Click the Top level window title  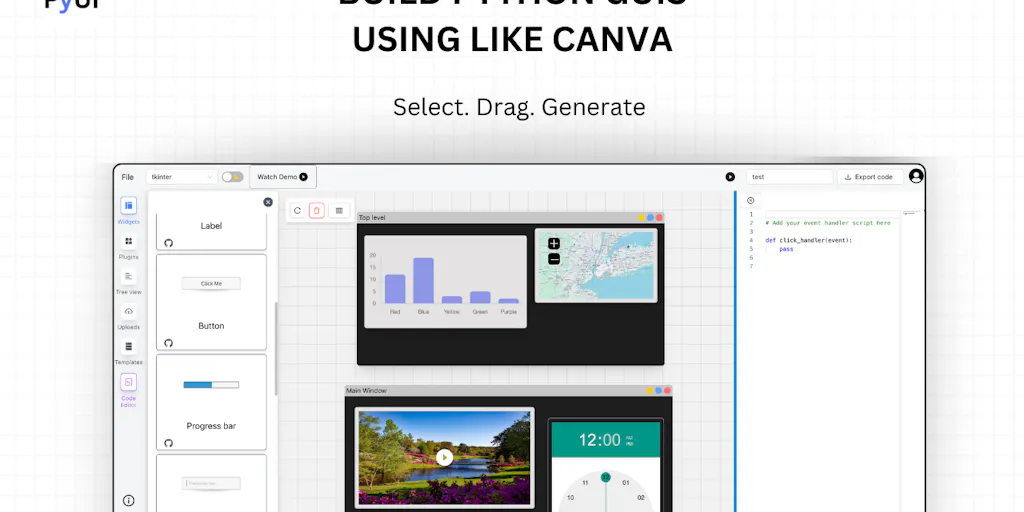pyautogui.click(x=372, y=217)
